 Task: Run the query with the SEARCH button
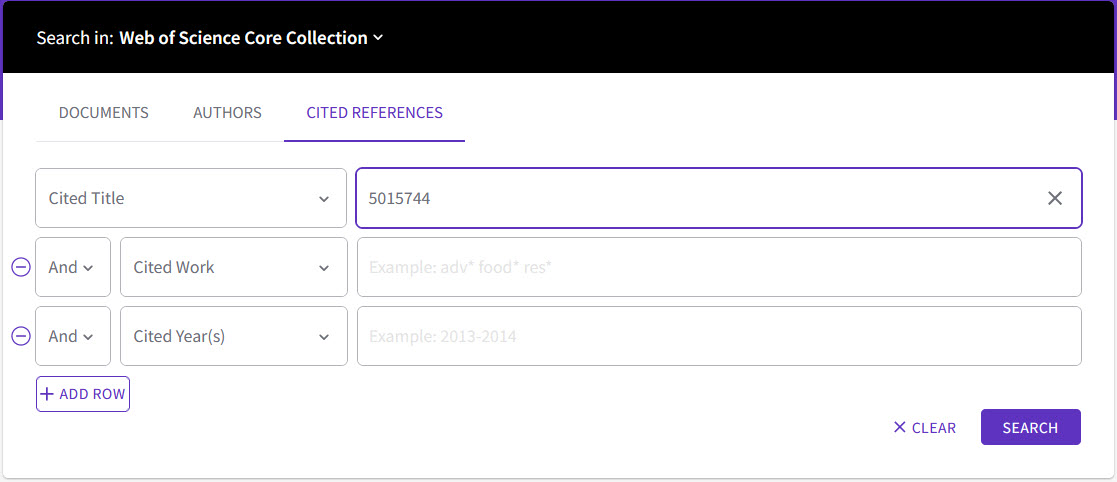pyautogui.click(x=1031, y=427)
